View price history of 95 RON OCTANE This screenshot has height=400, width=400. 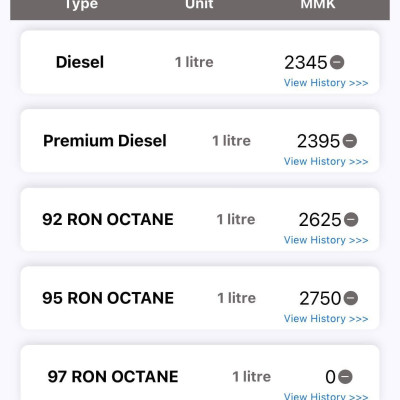pyautogui.click(x=326, y=319)
